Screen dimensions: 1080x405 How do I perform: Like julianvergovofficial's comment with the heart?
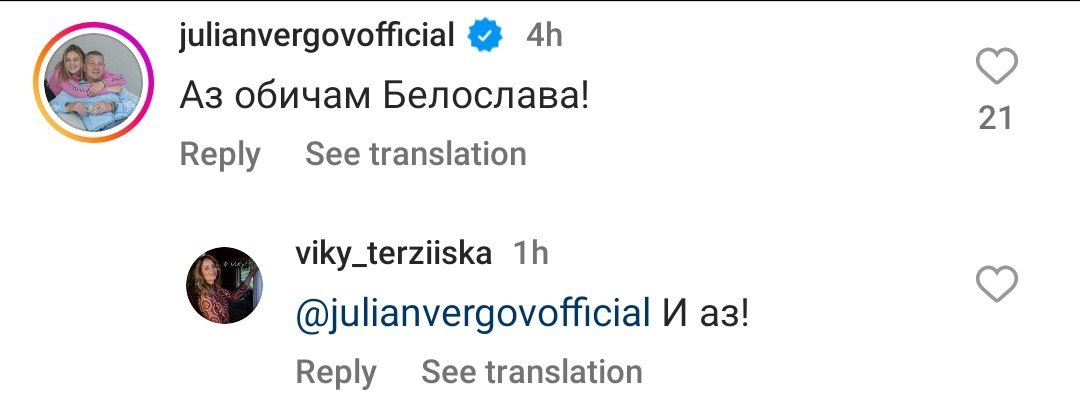pyautogui.click(x=995, y=68)
